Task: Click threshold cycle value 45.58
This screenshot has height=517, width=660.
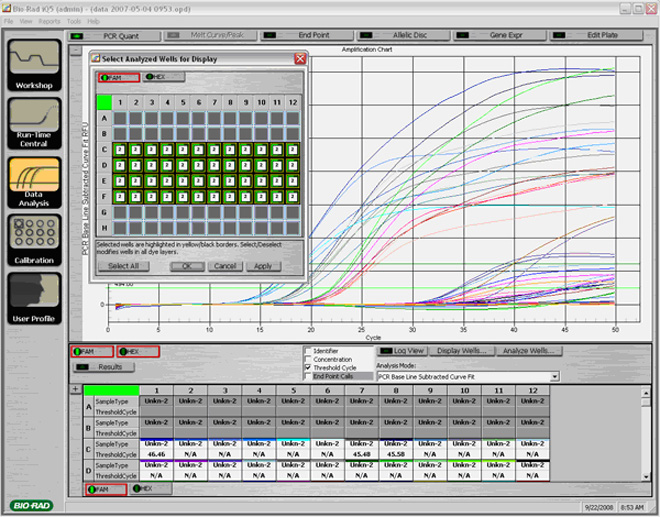Action: tap(396, 454)
